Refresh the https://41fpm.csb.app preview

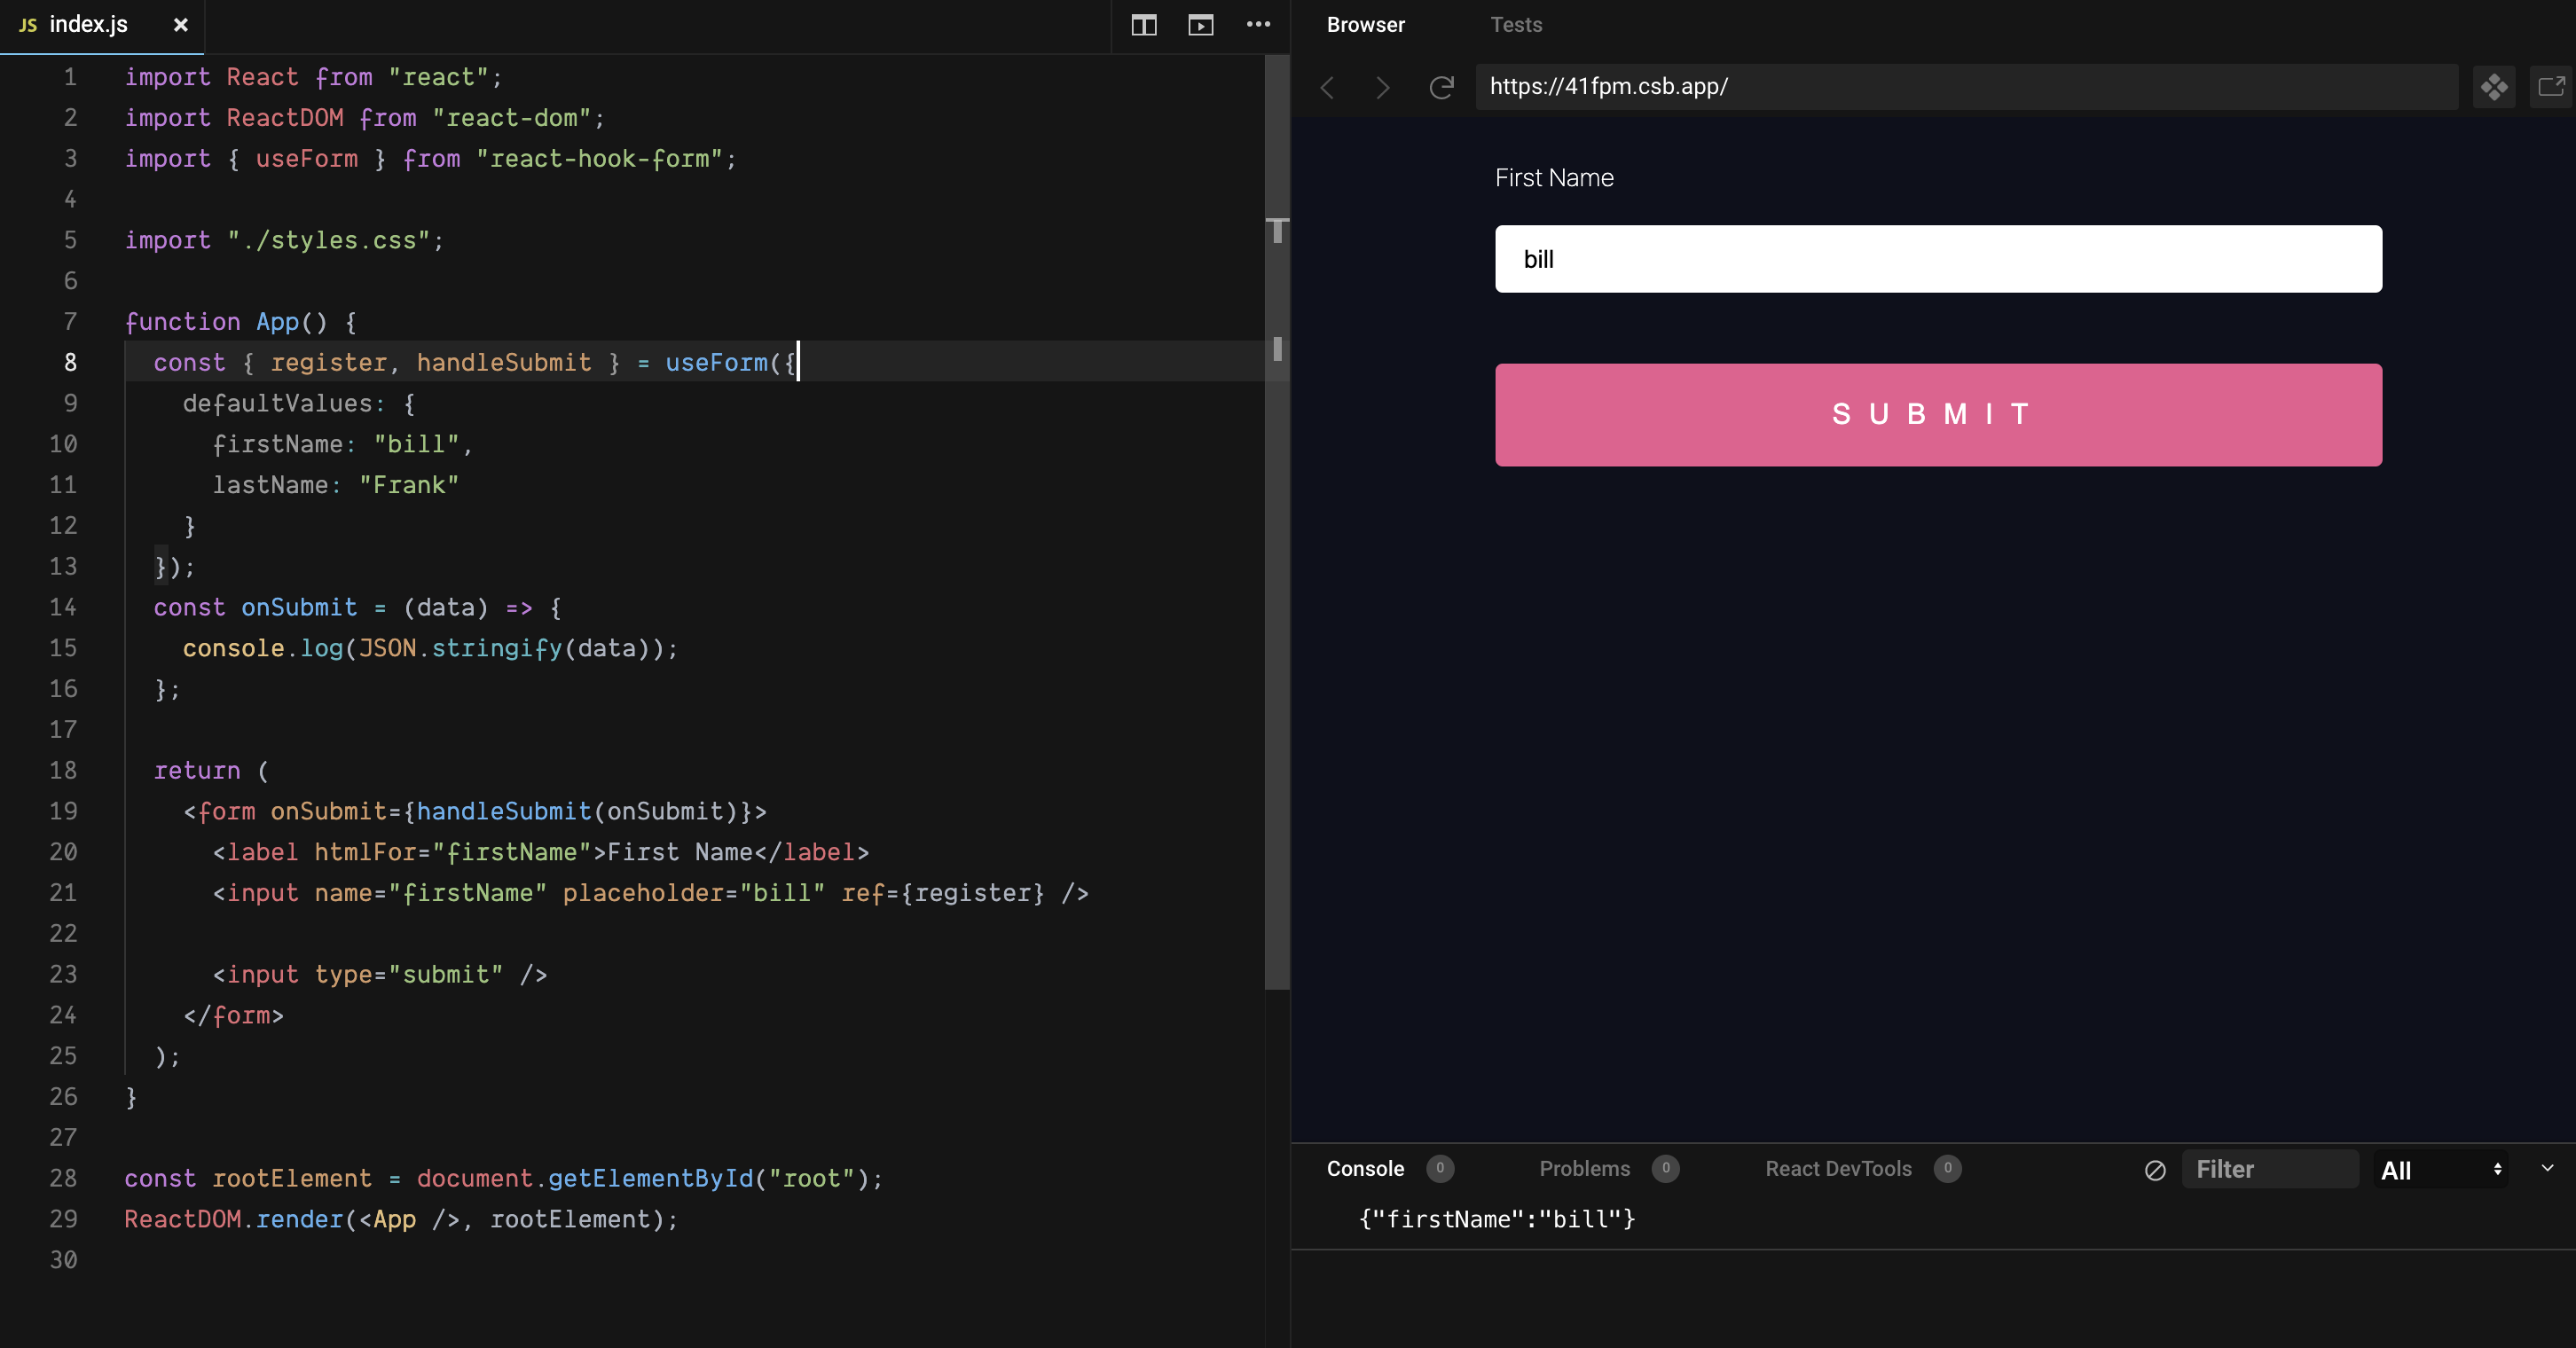point(1440,87)
